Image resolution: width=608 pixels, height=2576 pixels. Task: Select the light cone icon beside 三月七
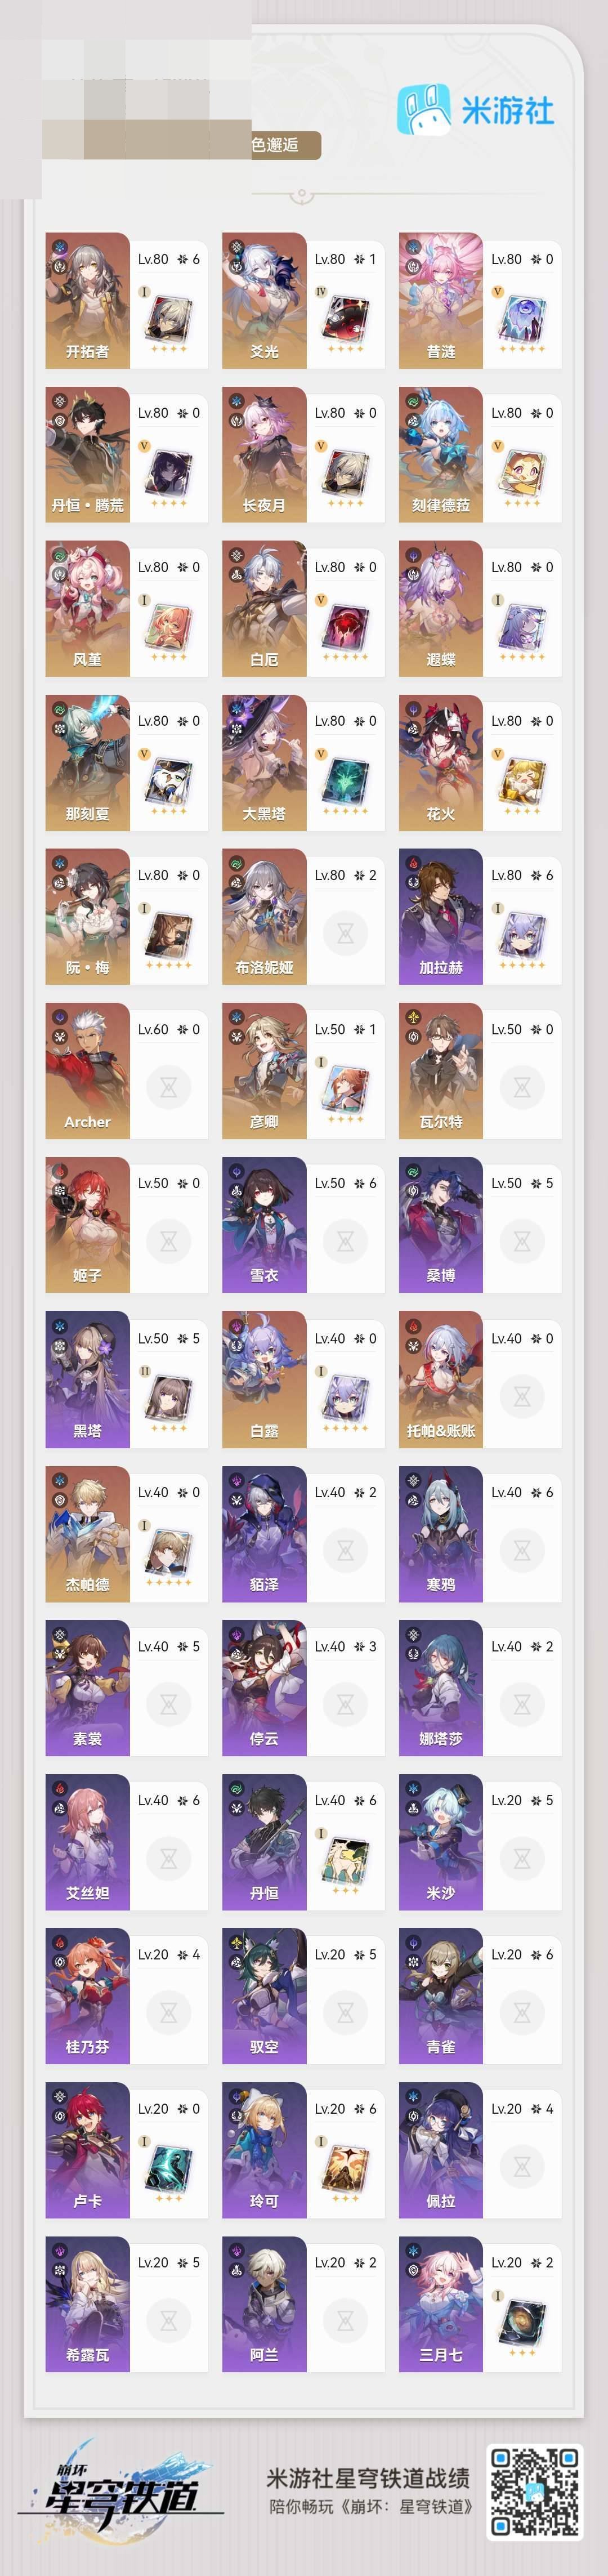click(x=522, y=2320)
